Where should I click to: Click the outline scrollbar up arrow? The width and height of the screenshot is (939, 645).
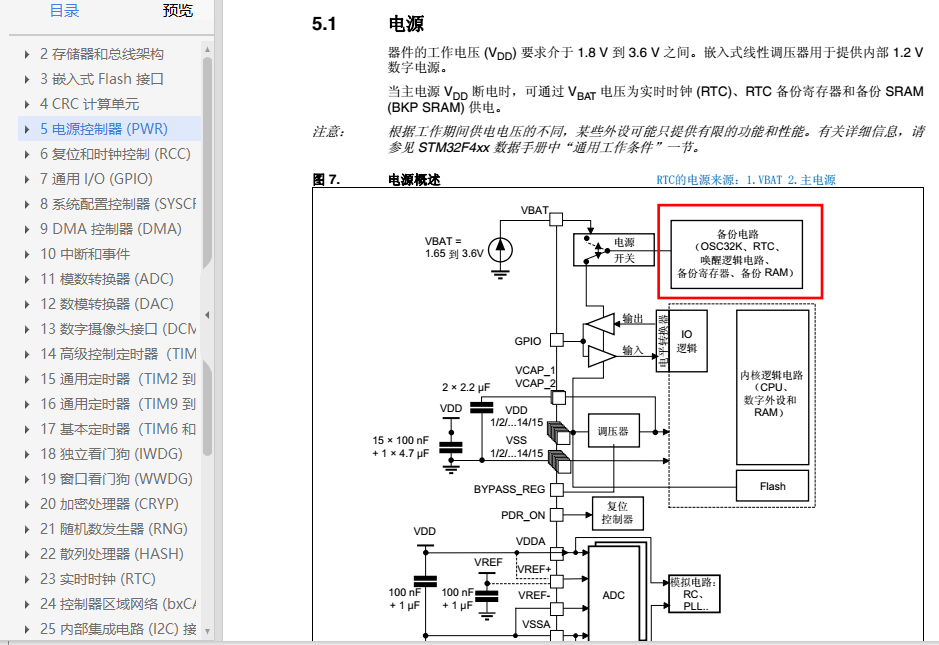207,50
